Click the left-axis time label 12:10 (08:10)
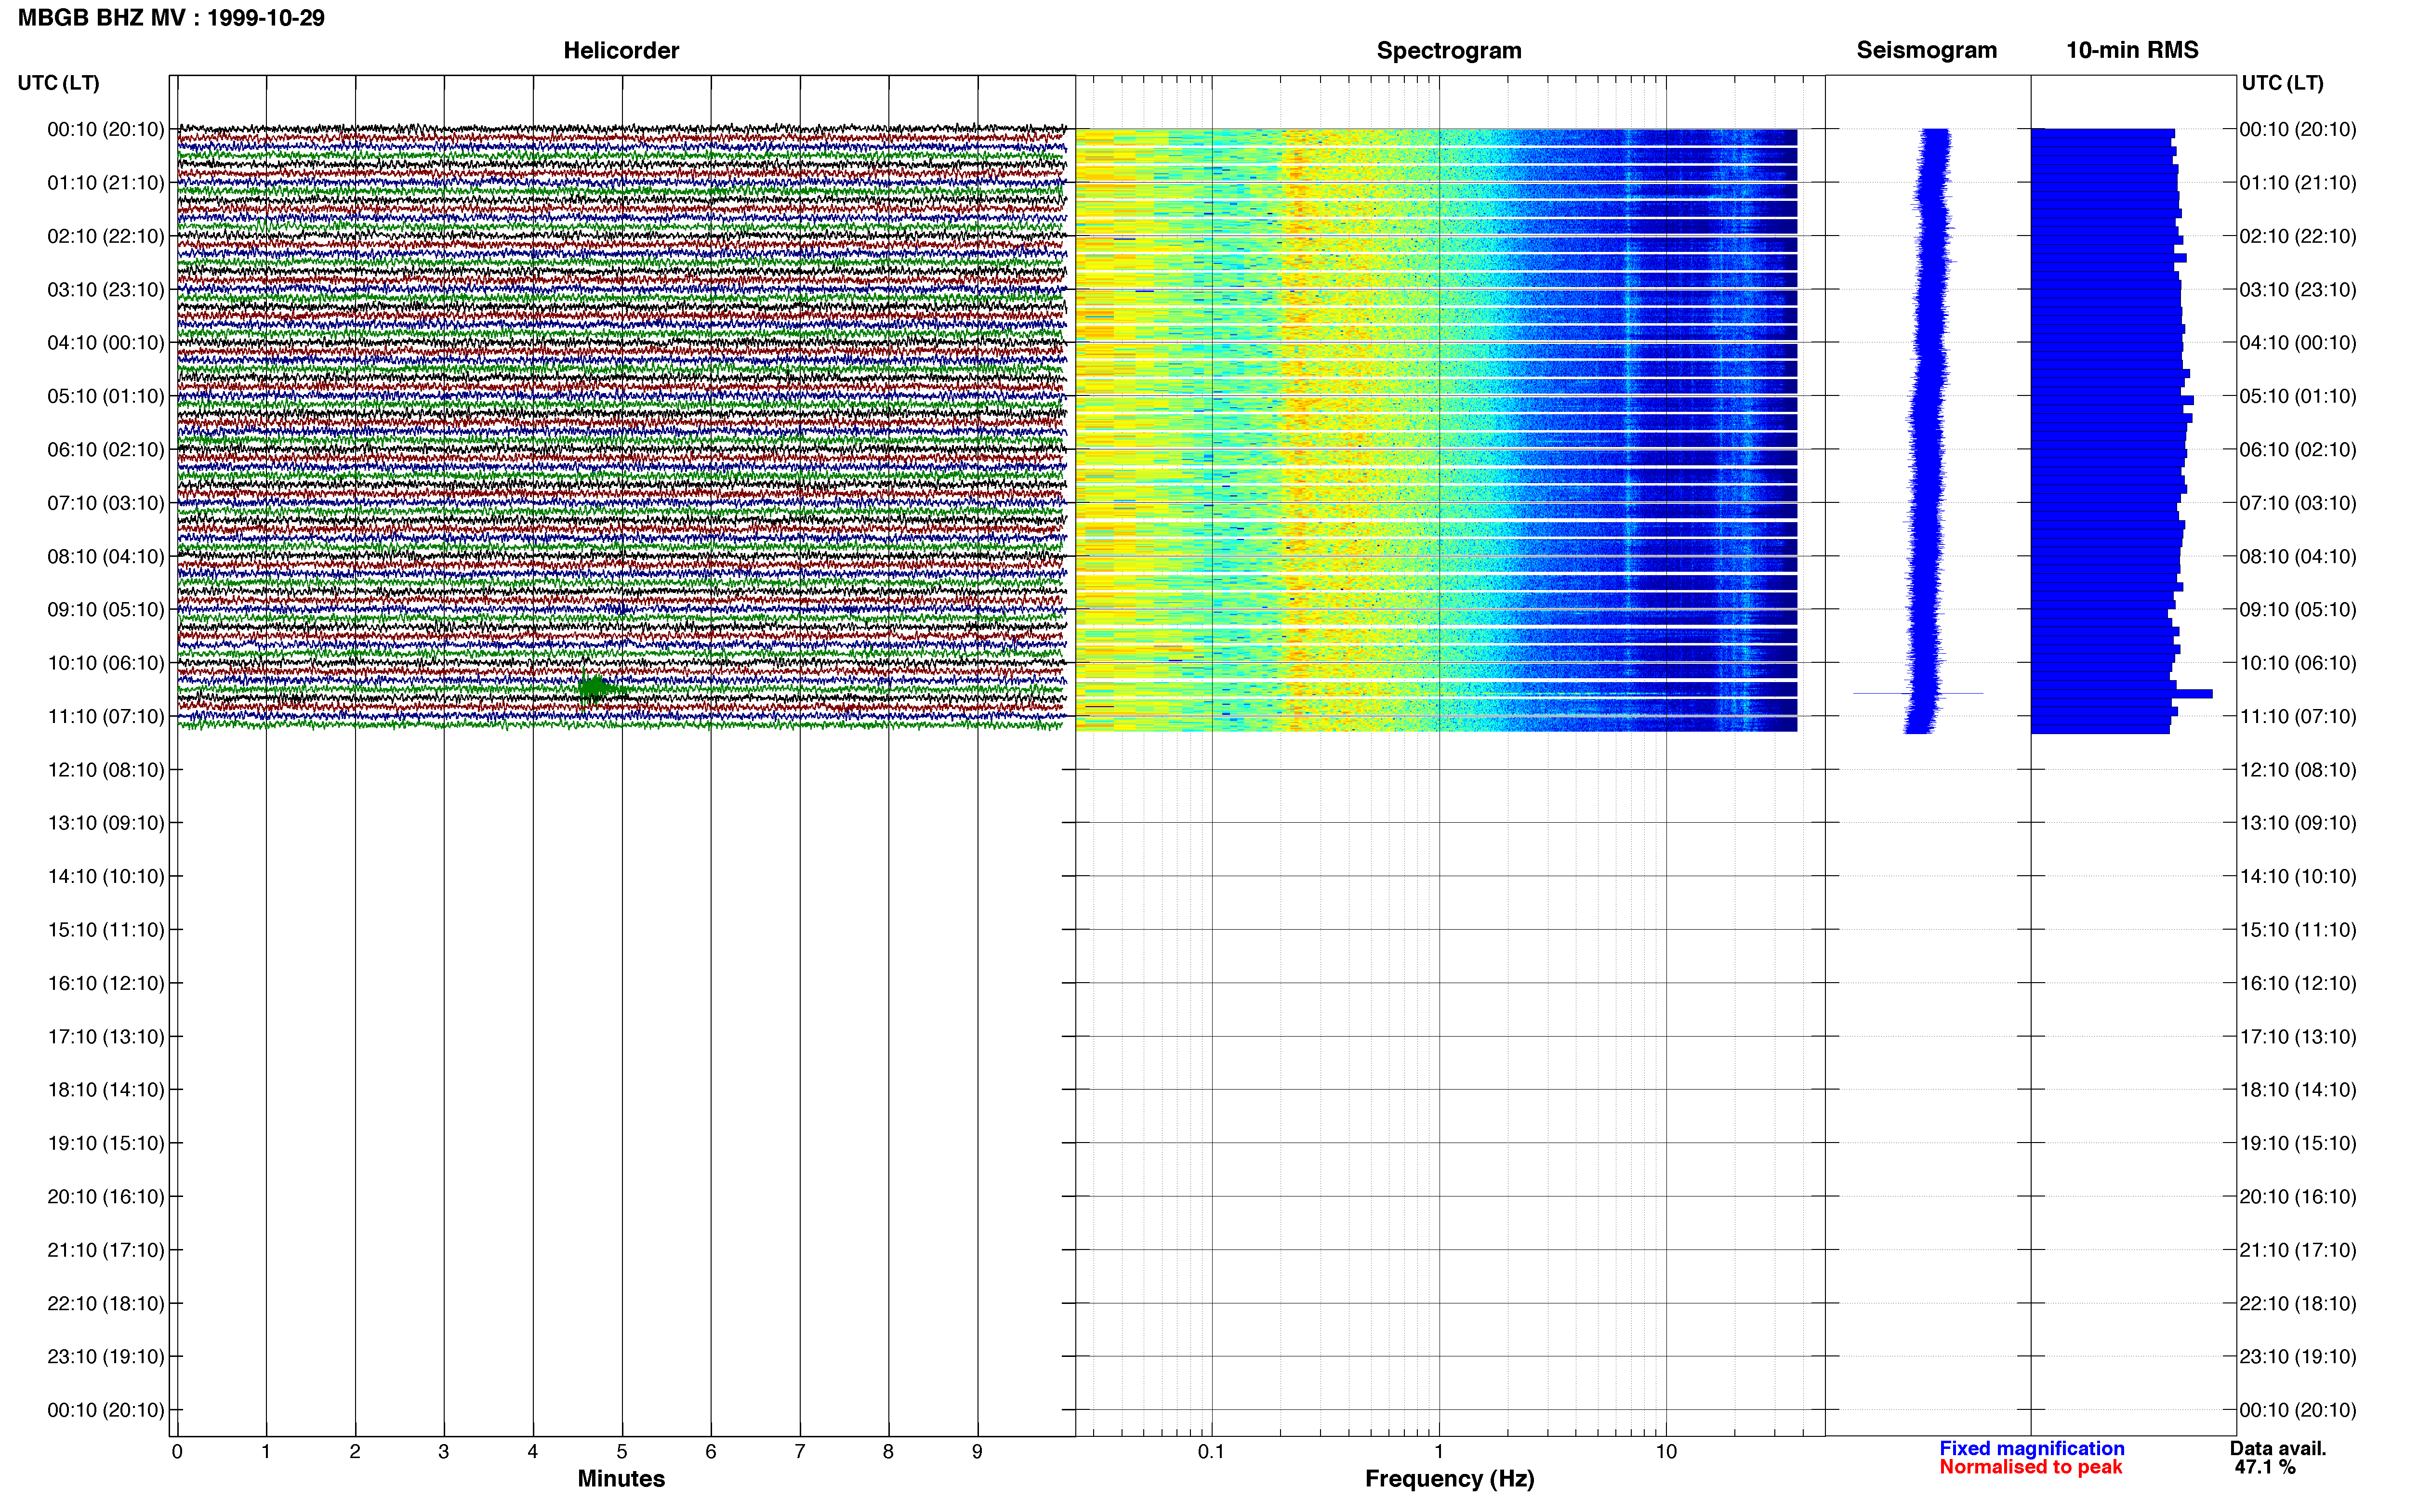 tap(106, 770)
